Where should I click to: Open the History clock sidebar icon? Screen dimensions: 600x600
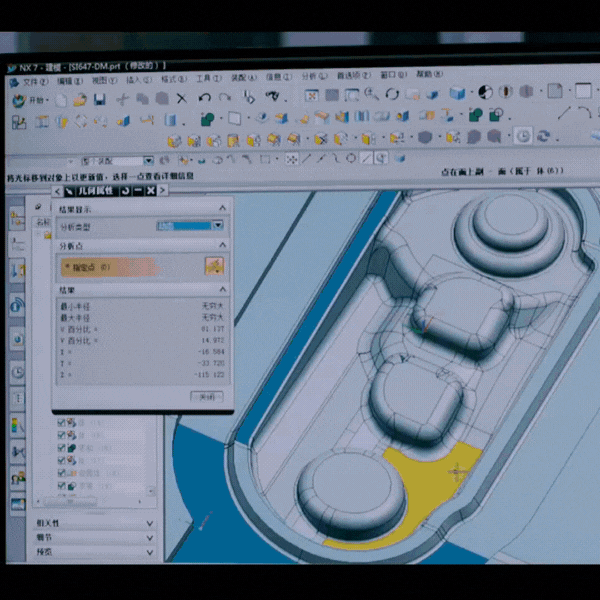(18, 372)
